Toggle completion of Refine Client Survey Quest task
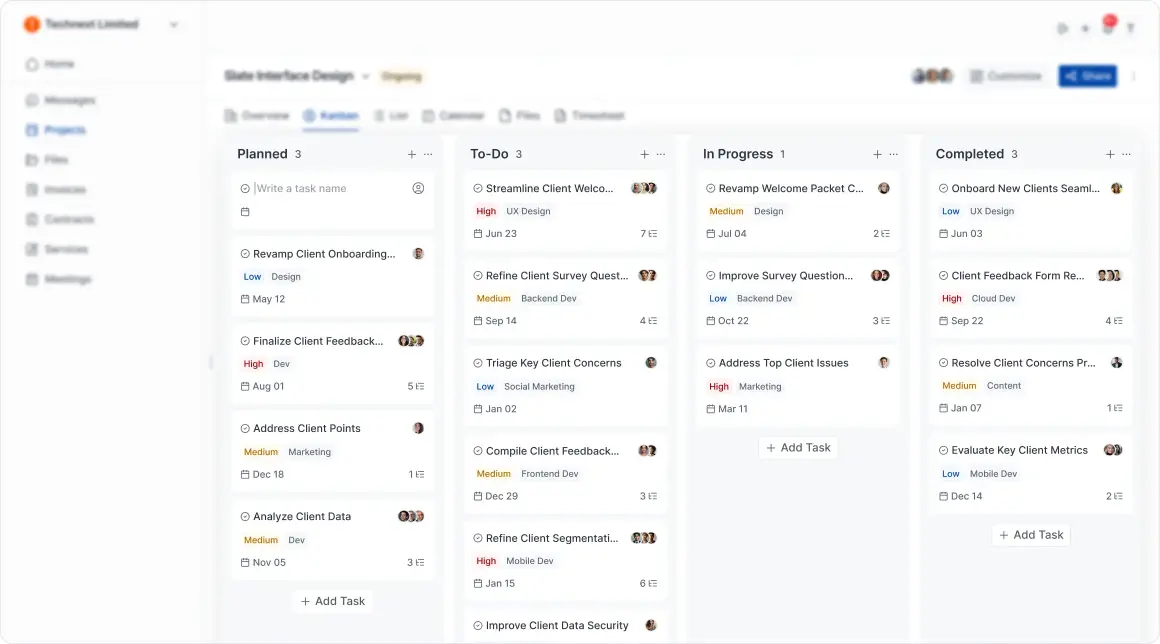Image resolution: width=1160 pixels, height=644 pixels. click(478, 276)
